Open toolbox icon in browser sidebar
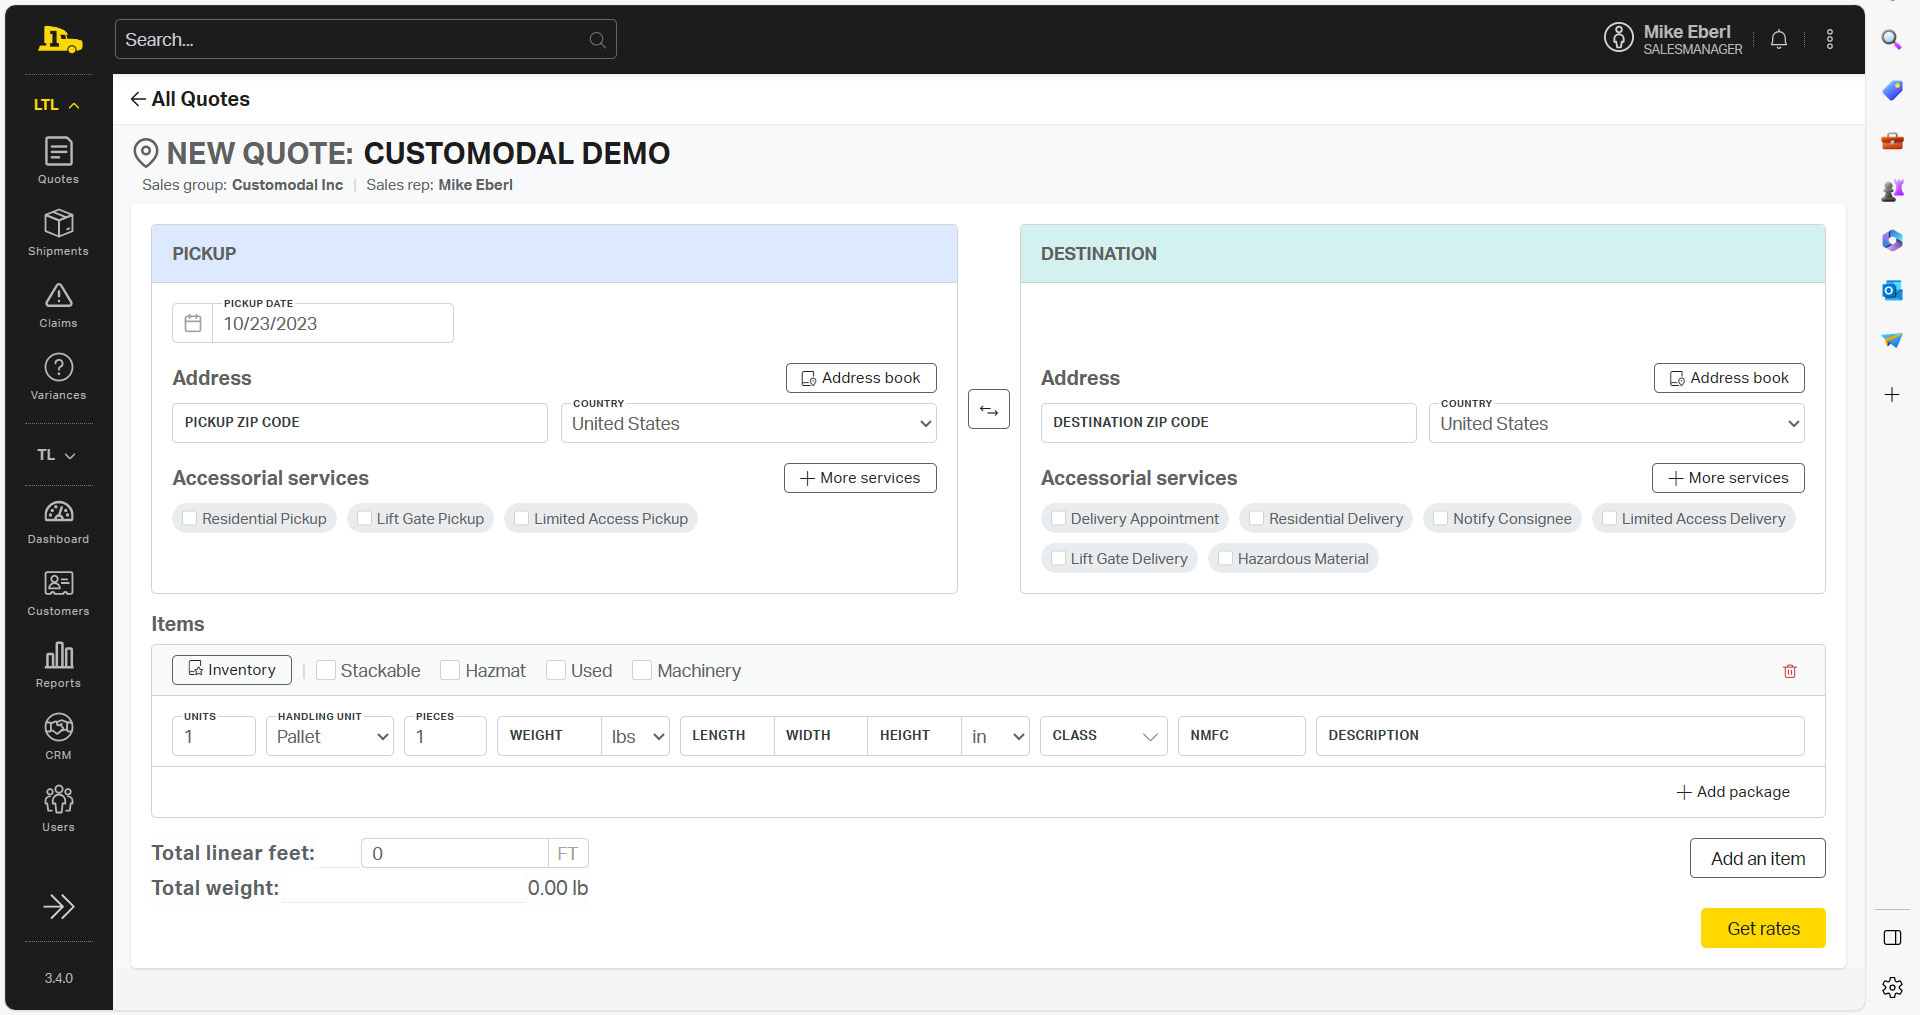1920x1015 pixels. pyautogui.click(x=1891, y=140)
